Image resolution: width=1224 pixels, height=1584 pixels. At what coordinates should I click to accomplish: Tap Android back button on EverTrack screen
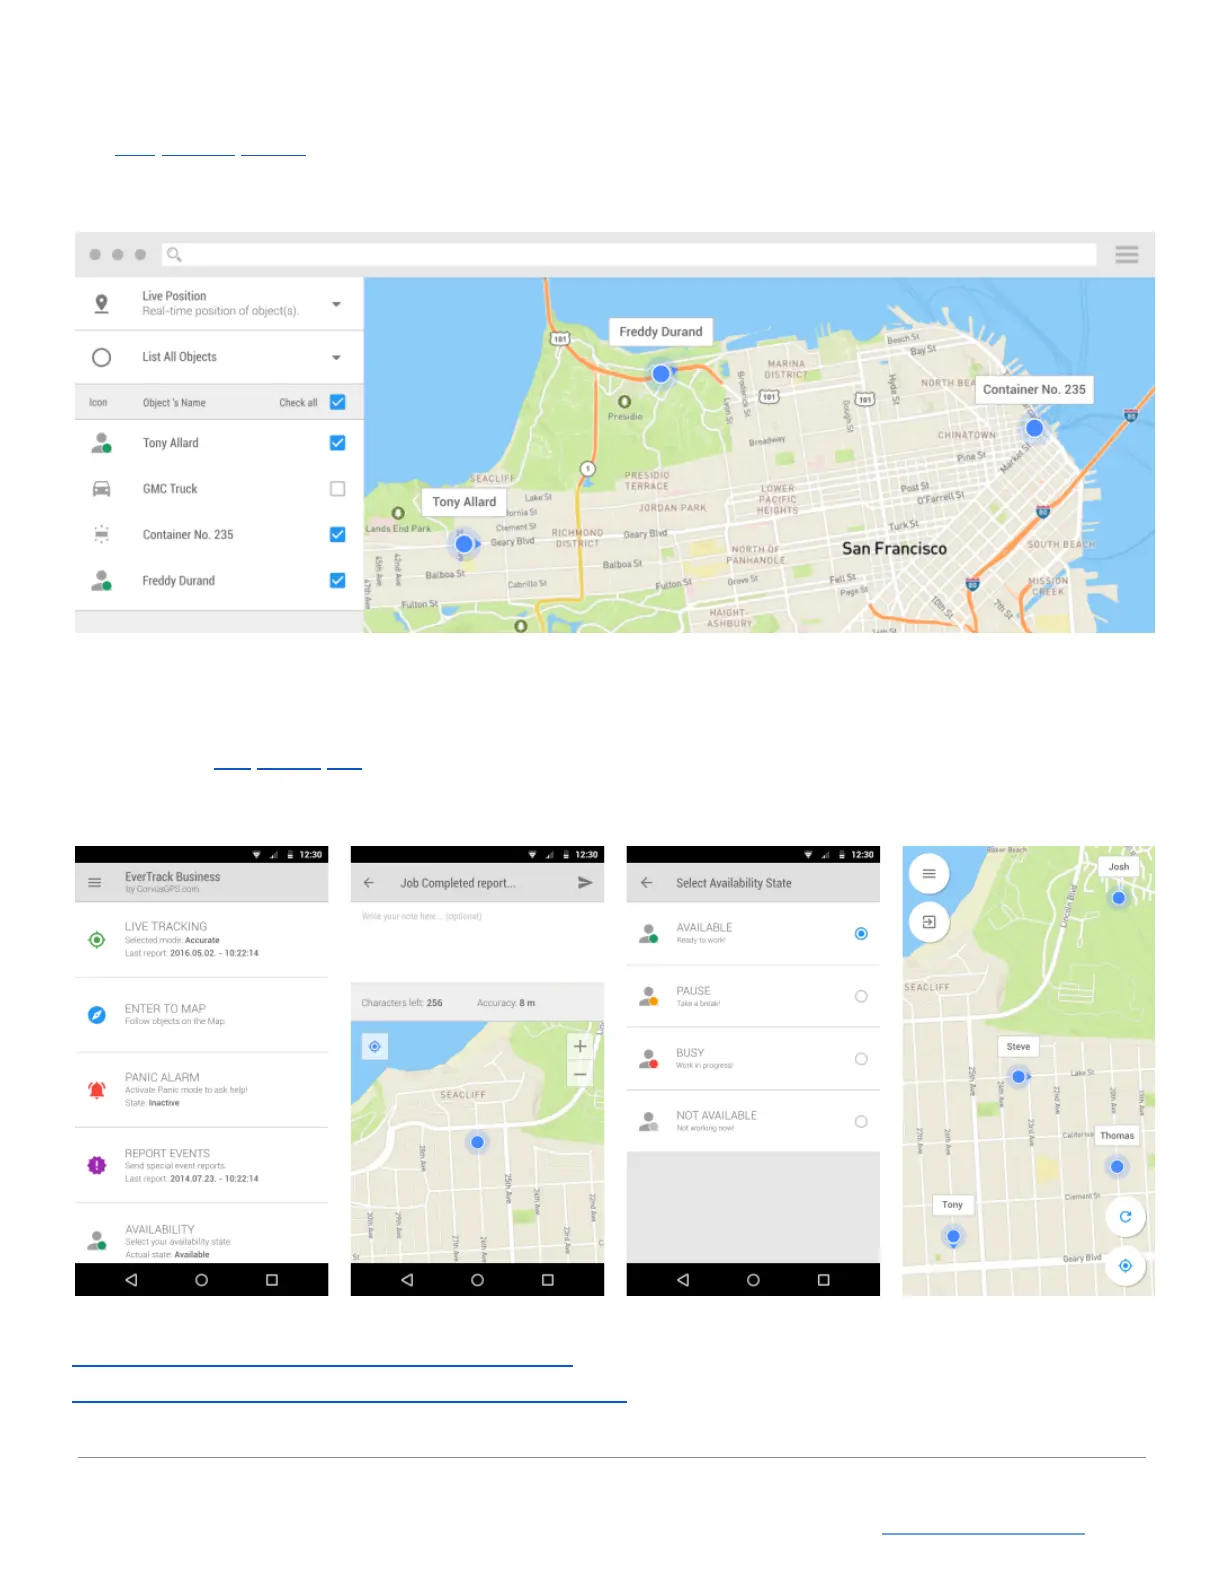point(131,1280)
